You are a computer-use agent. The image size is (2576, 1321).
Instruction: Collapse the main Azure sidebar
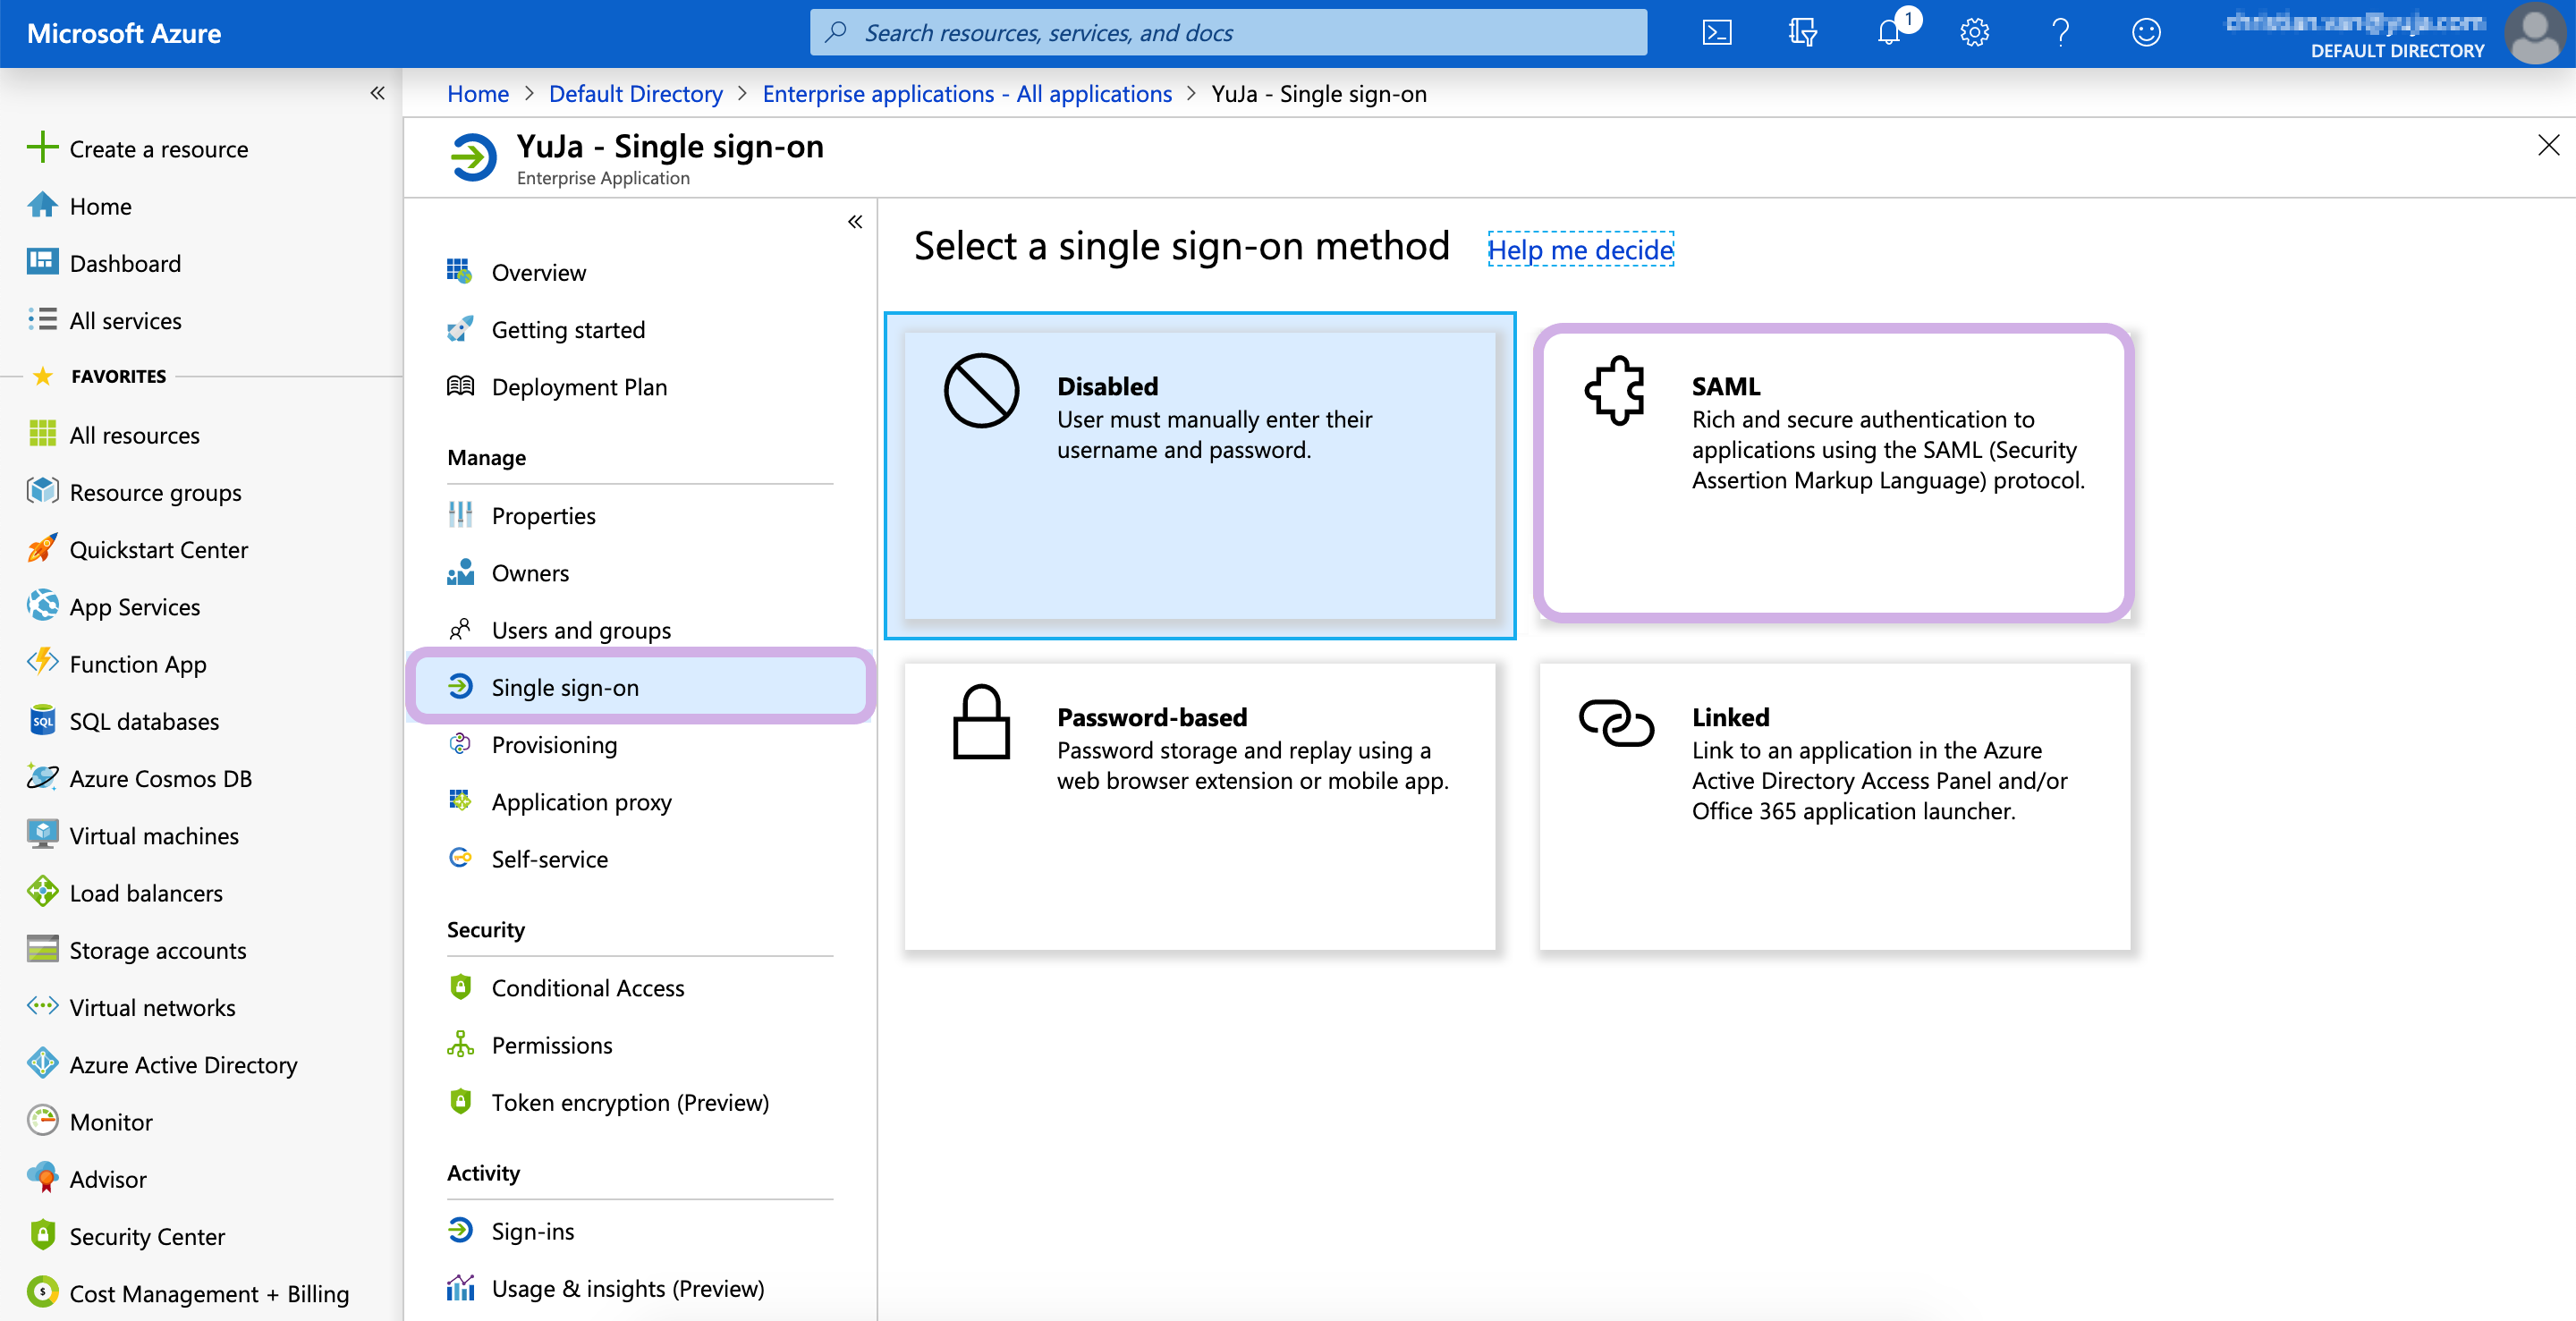click(377, 93)
